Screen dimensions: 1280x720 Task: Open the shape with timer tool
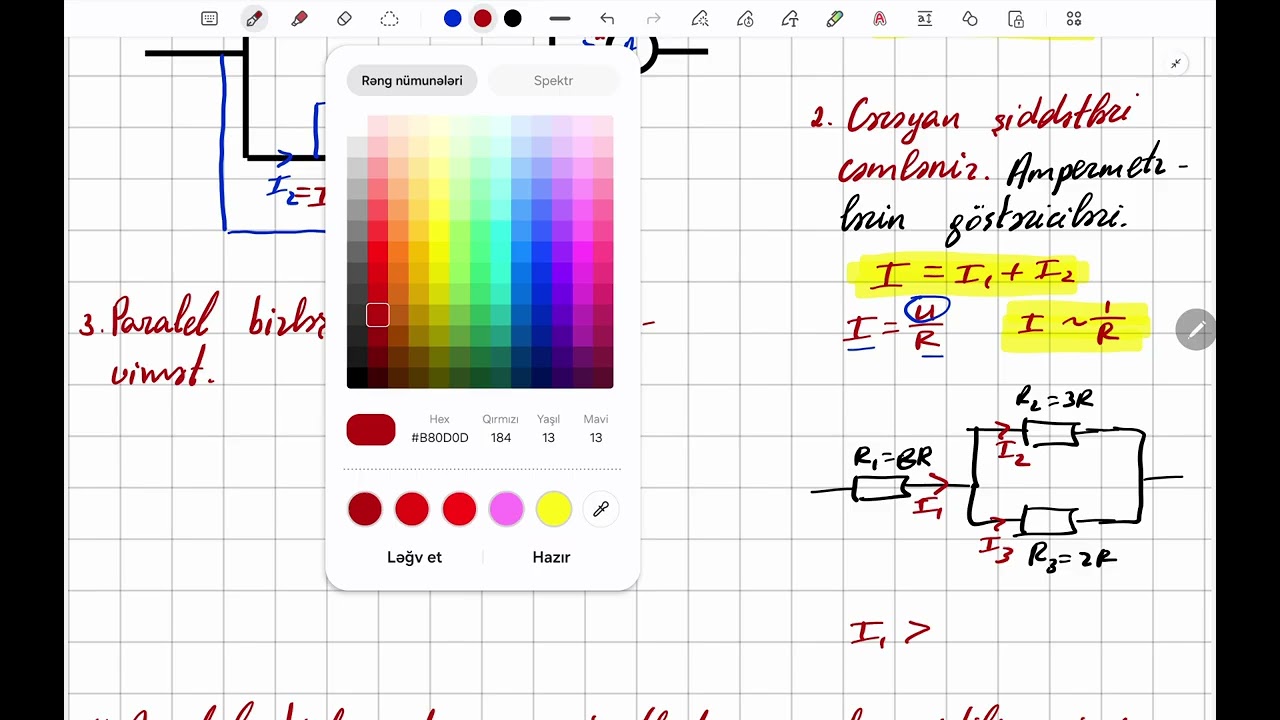[x=745, y=19]
